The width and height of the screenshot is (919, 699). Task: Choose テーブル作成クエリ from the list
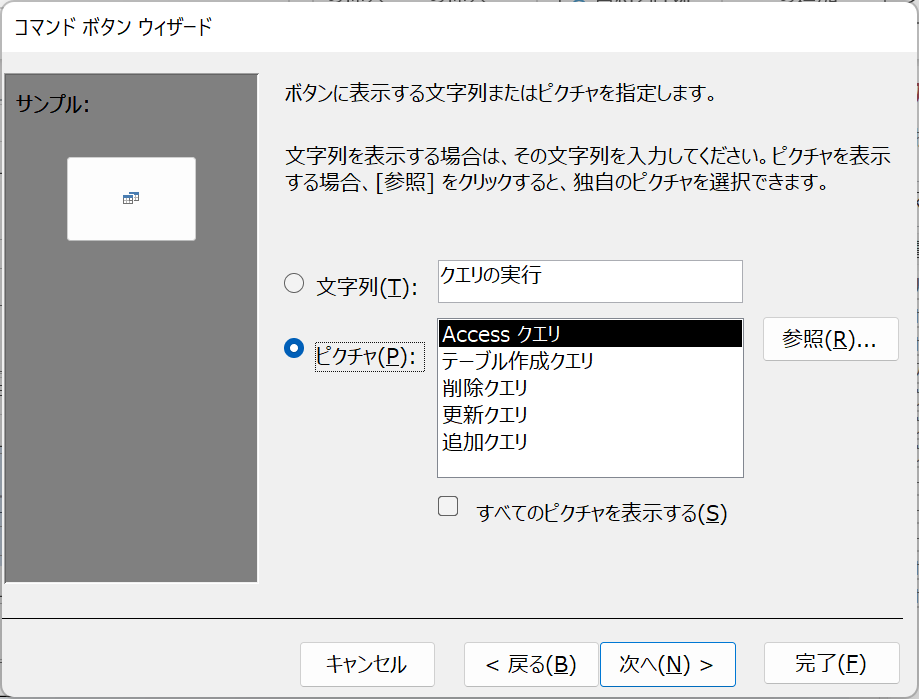(x=590, y=361)
